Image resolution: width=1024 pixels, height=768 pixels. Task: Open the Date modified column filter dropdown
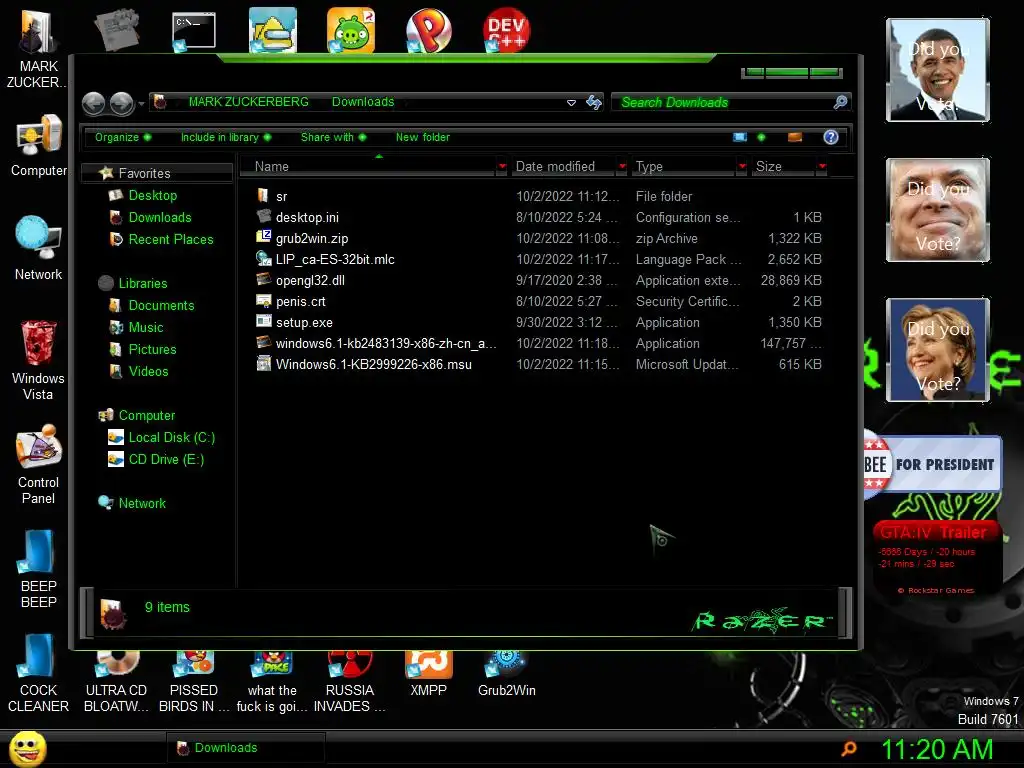point(622,167)
